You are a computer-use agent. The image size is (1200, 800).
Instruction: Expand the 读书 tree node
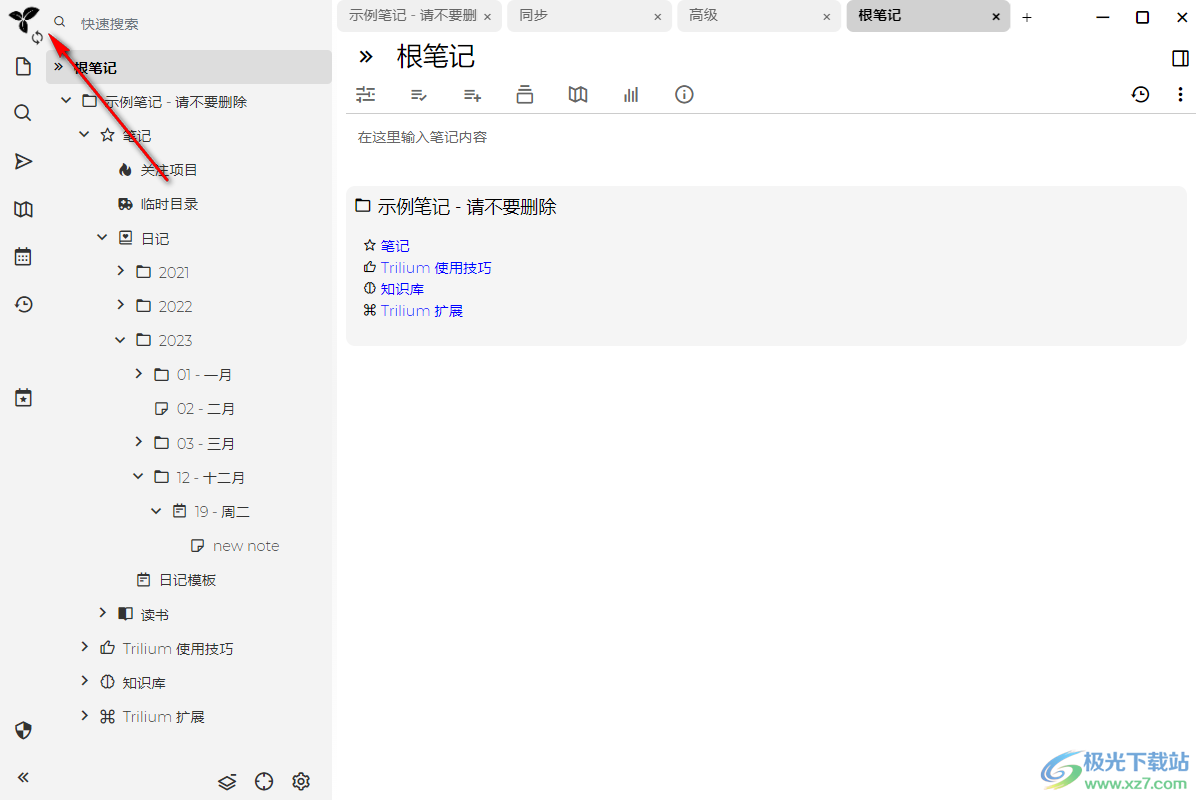pyautogui.click(x=102, y=614)
